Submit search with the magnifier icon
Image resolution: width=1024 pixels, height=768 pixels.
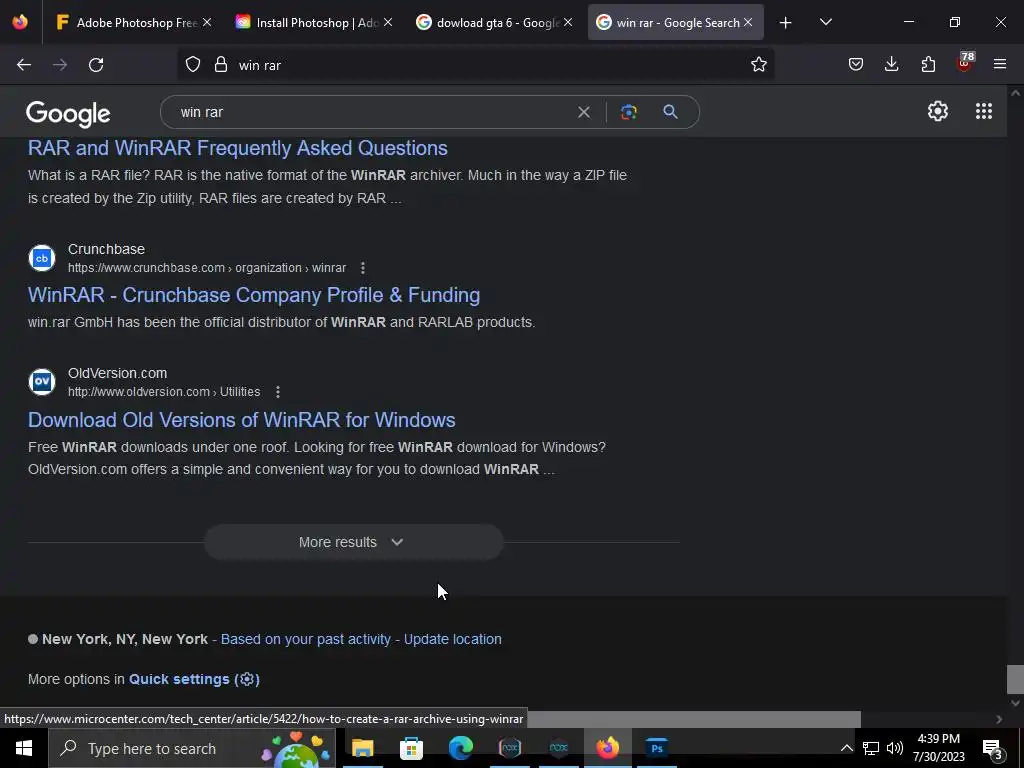point(670,112)
